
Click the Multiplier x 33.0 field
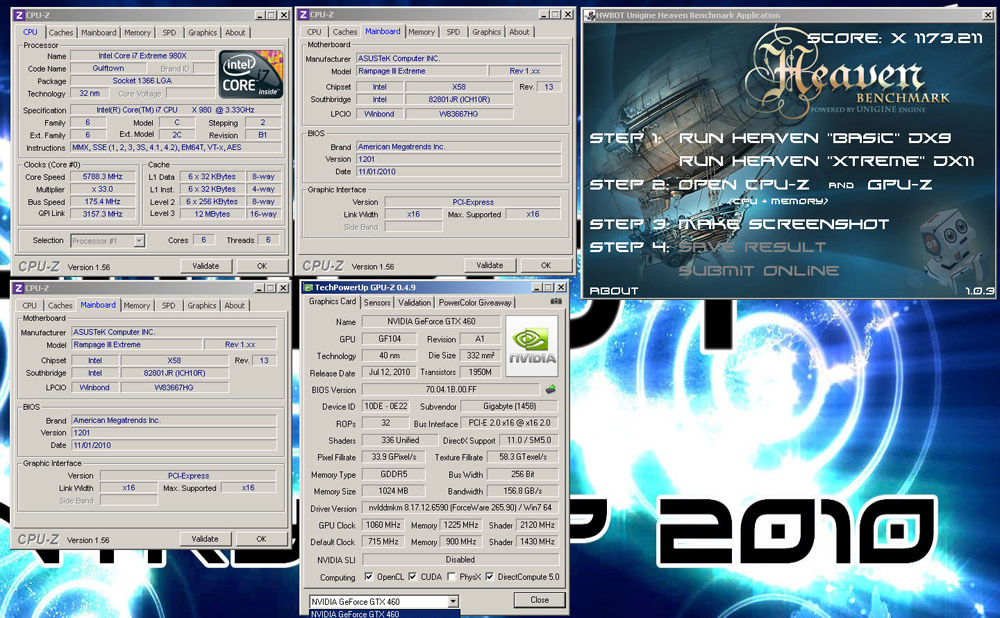pyautogui.click(x=103, y=189)
